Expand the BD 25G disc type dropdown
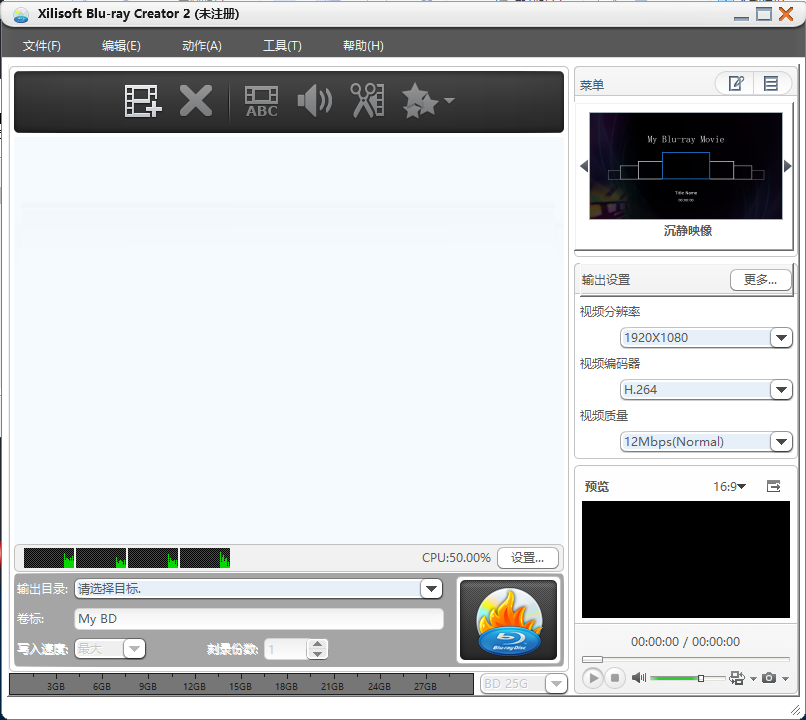This screenshot has height=720, width=806. [556, 684]
